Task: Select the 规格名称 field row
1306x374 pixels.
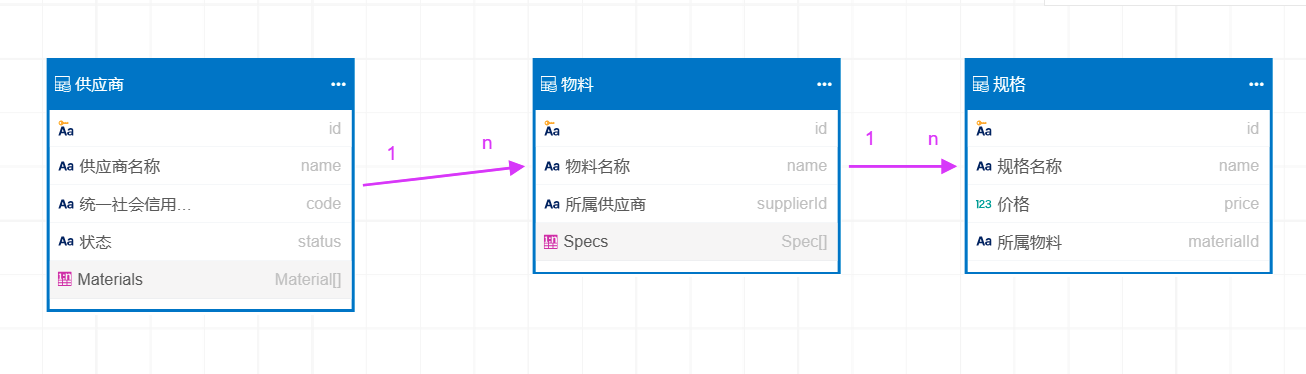Action: (1118, 166)
